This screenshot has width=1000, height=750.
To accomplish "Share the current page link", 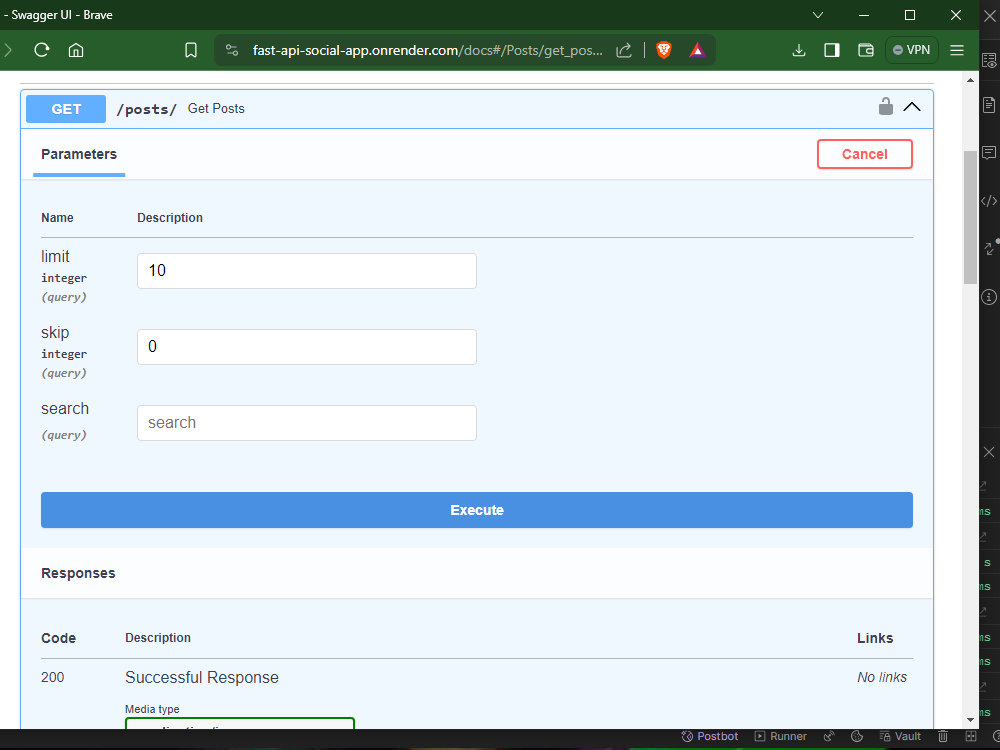I will pyautogui.click(x=624, y=50).
